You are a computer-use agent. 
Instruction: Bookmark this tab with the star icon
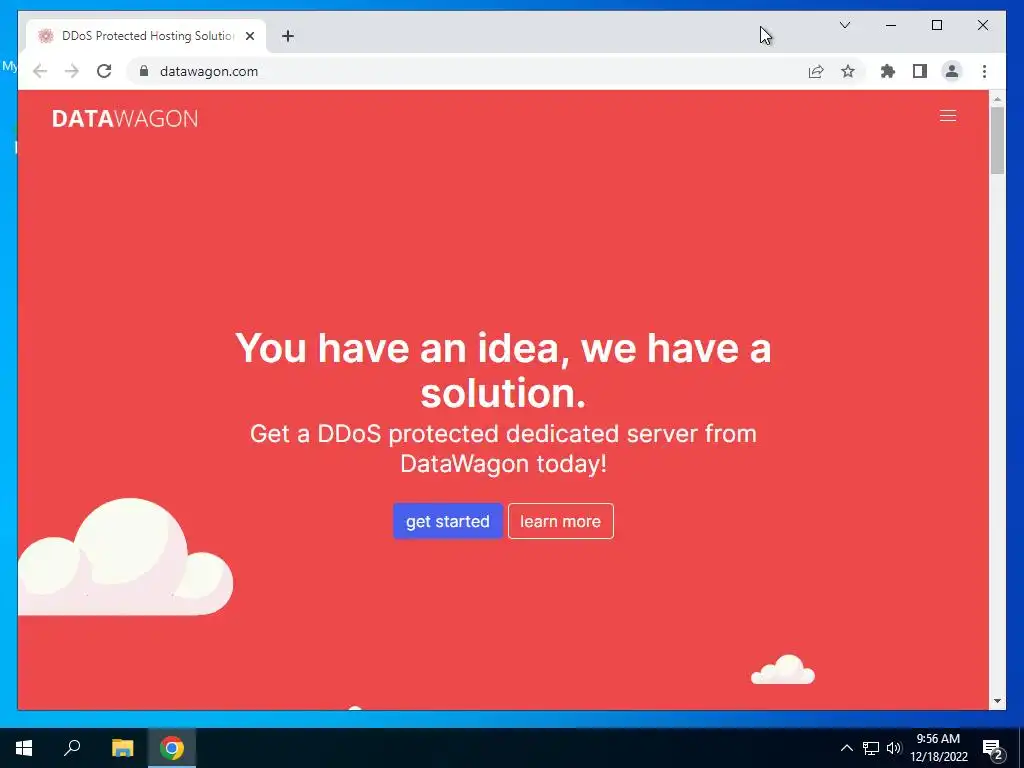point(848,71)
